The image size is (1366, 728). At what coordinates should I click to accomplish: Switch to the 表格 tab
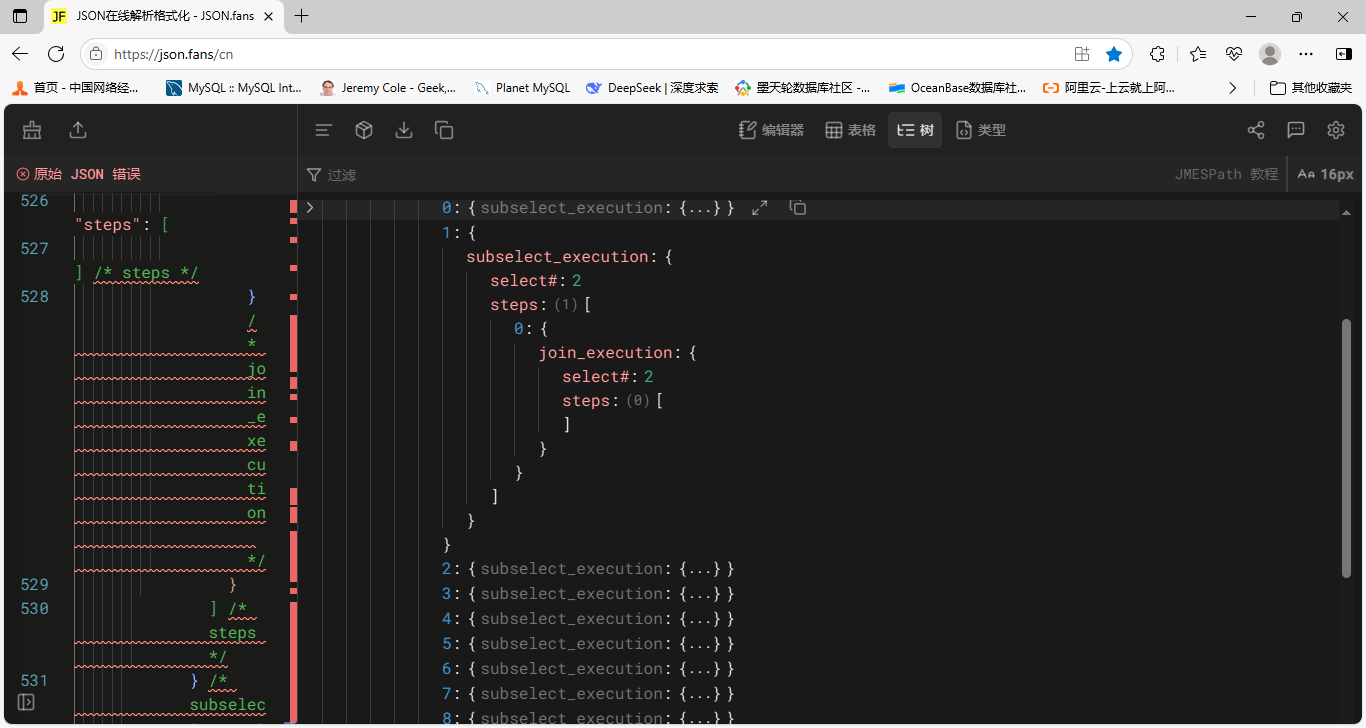click(x=850, y=130)
